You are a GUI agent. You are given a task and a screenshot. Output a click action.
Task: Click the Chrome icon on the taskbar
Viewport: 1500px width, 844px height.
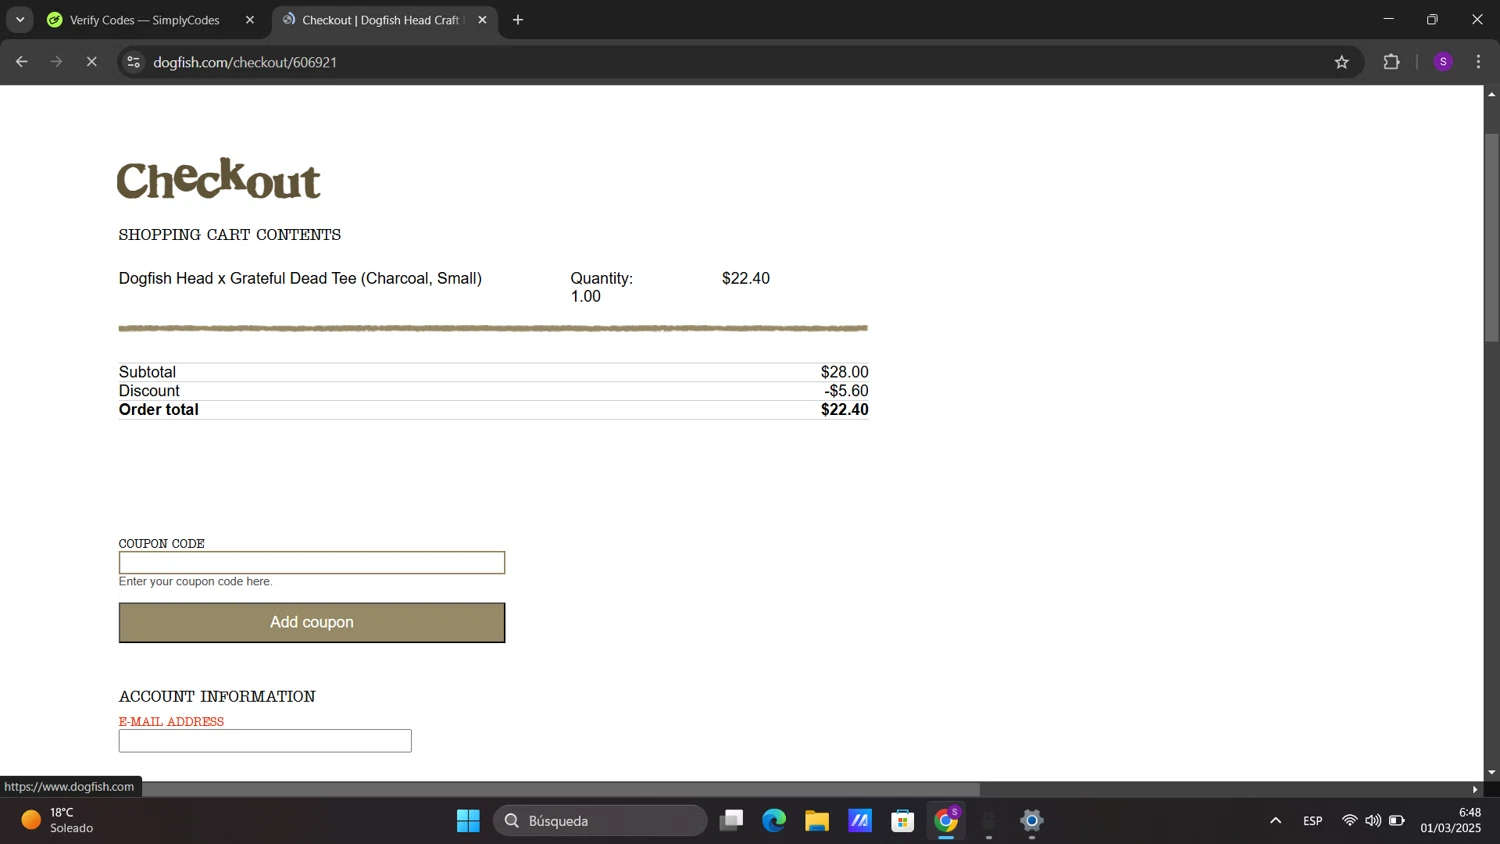946,821
